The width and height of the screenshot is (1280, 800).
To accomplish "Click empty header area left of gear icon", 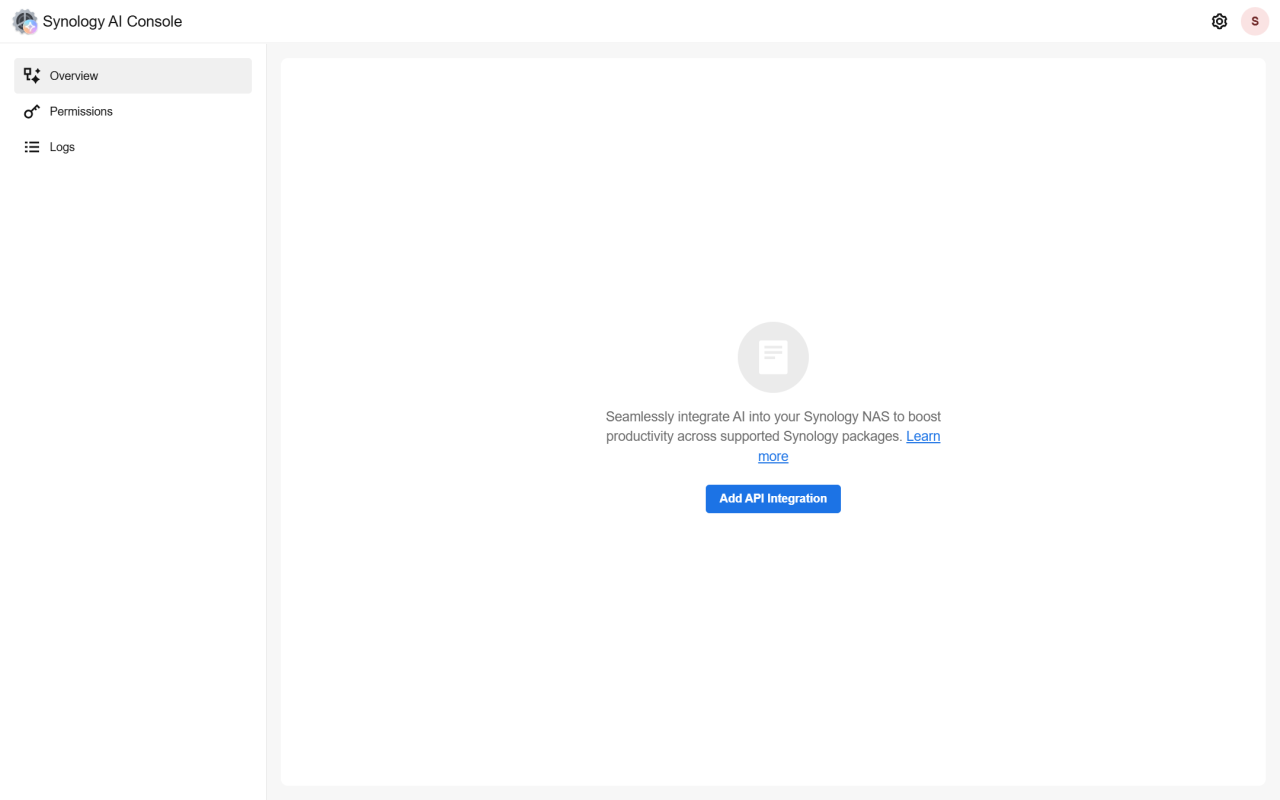I will click(700, 21).
